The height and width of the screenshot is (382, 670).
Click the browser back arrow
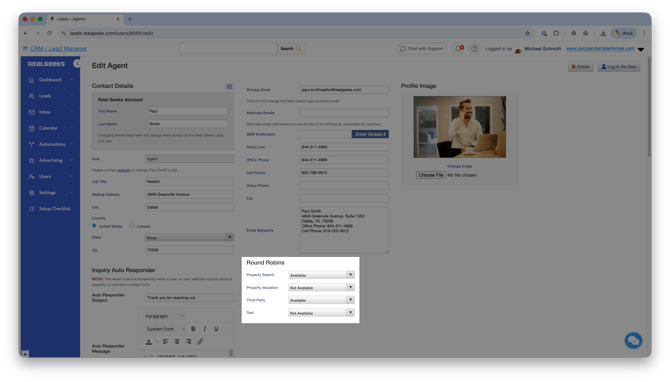coord(26,33)
